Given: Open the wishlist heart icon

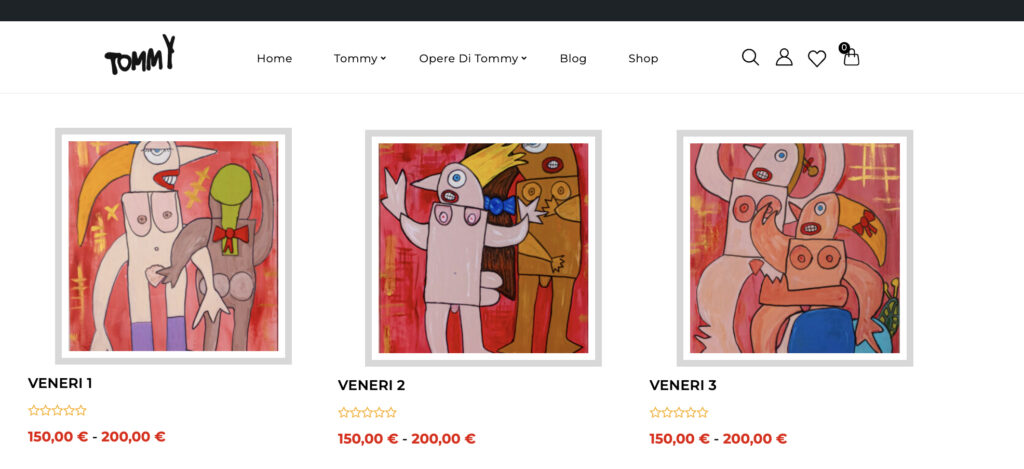Looking at the screenshot, I should (x=817, y=59).
